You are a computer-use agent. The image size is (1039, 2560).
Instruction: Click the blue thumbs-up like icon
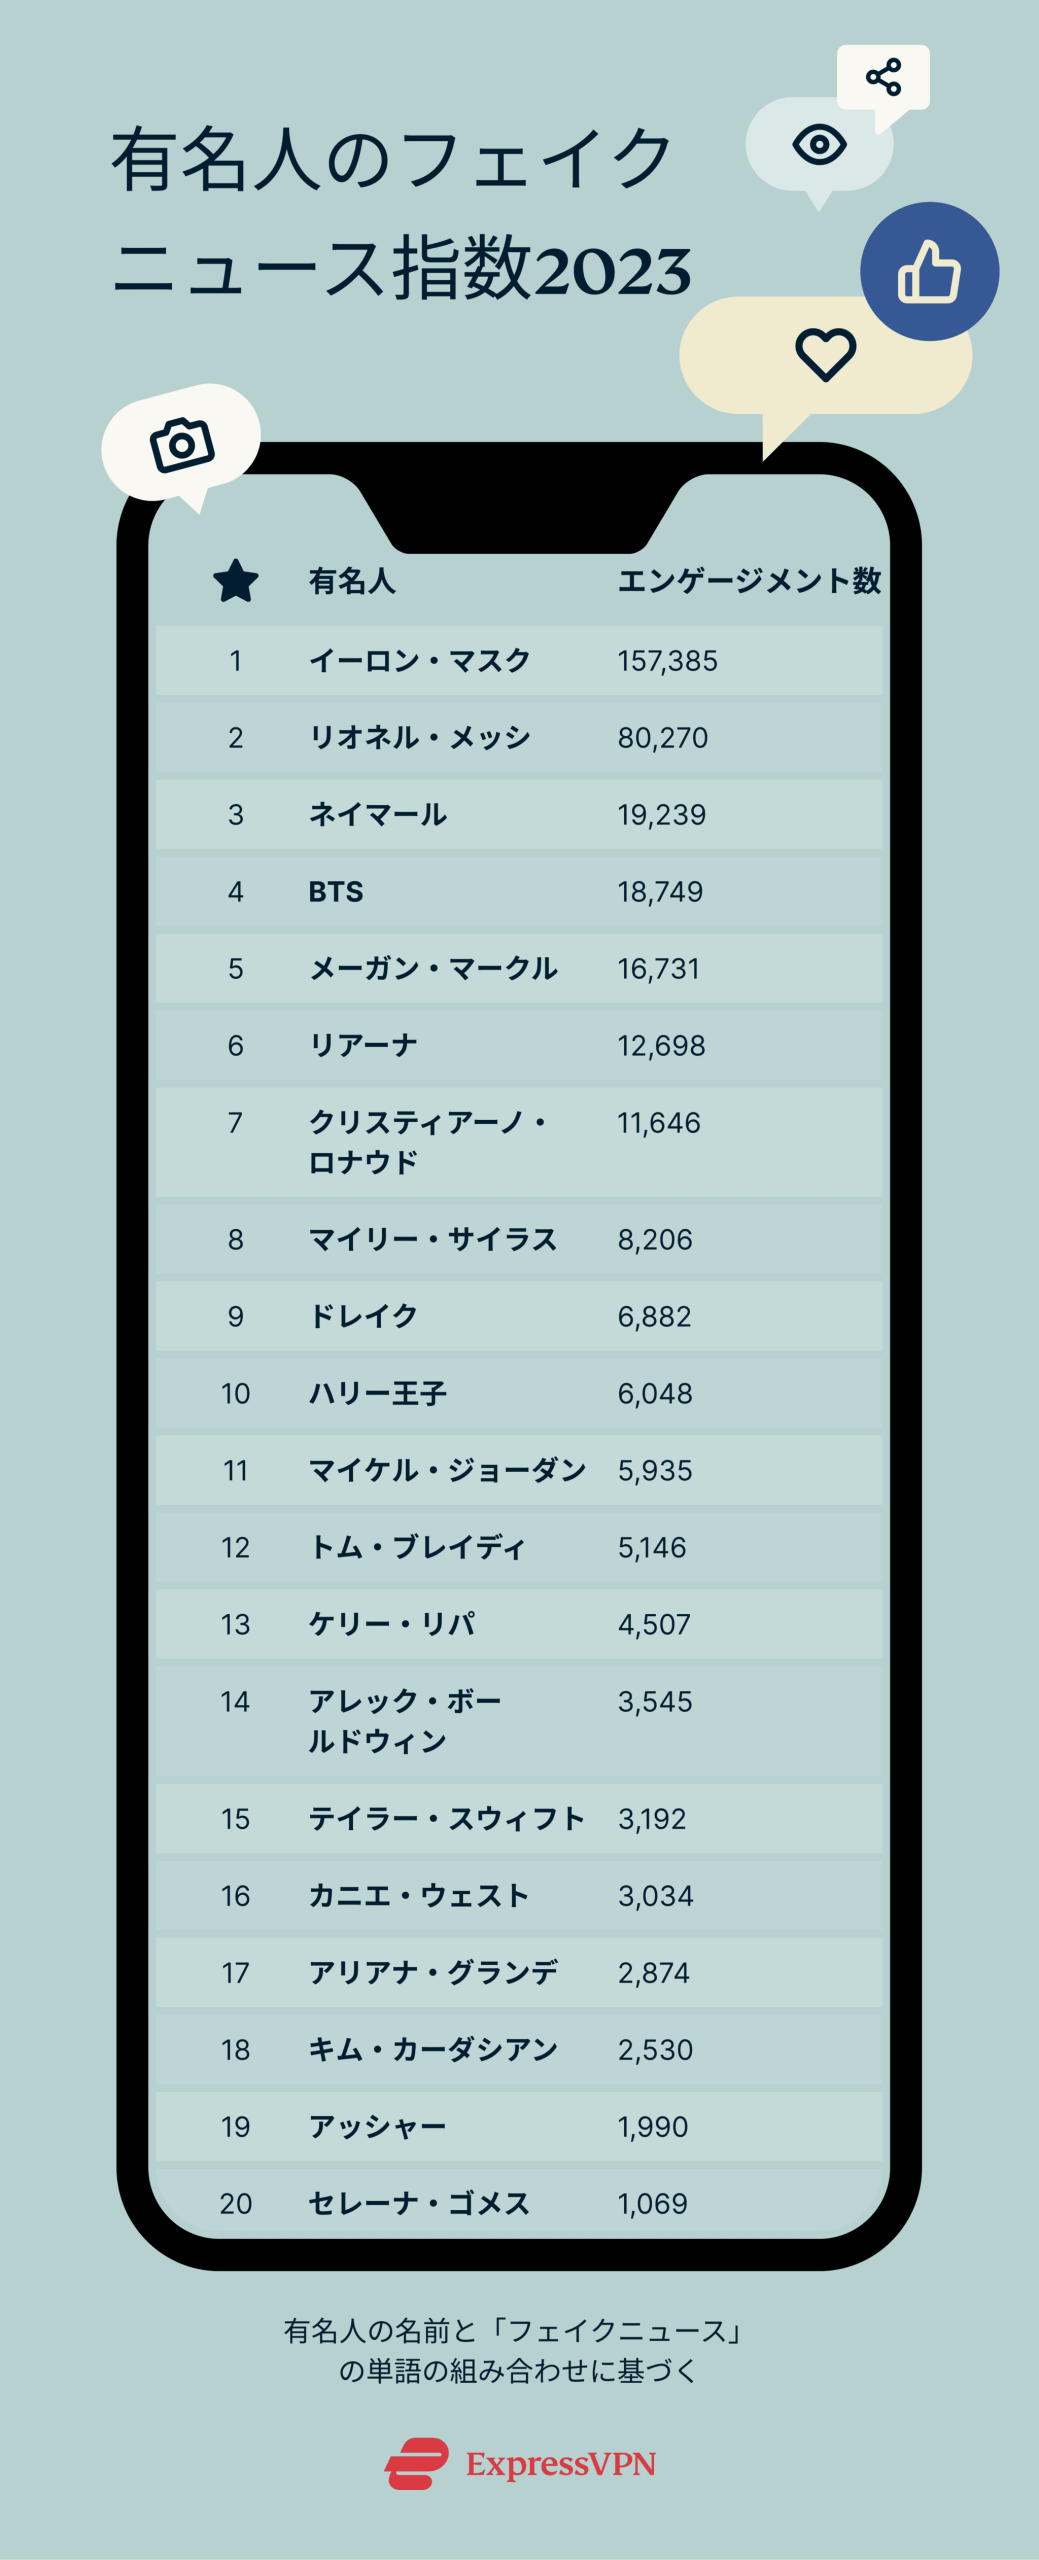click(929, 272)
